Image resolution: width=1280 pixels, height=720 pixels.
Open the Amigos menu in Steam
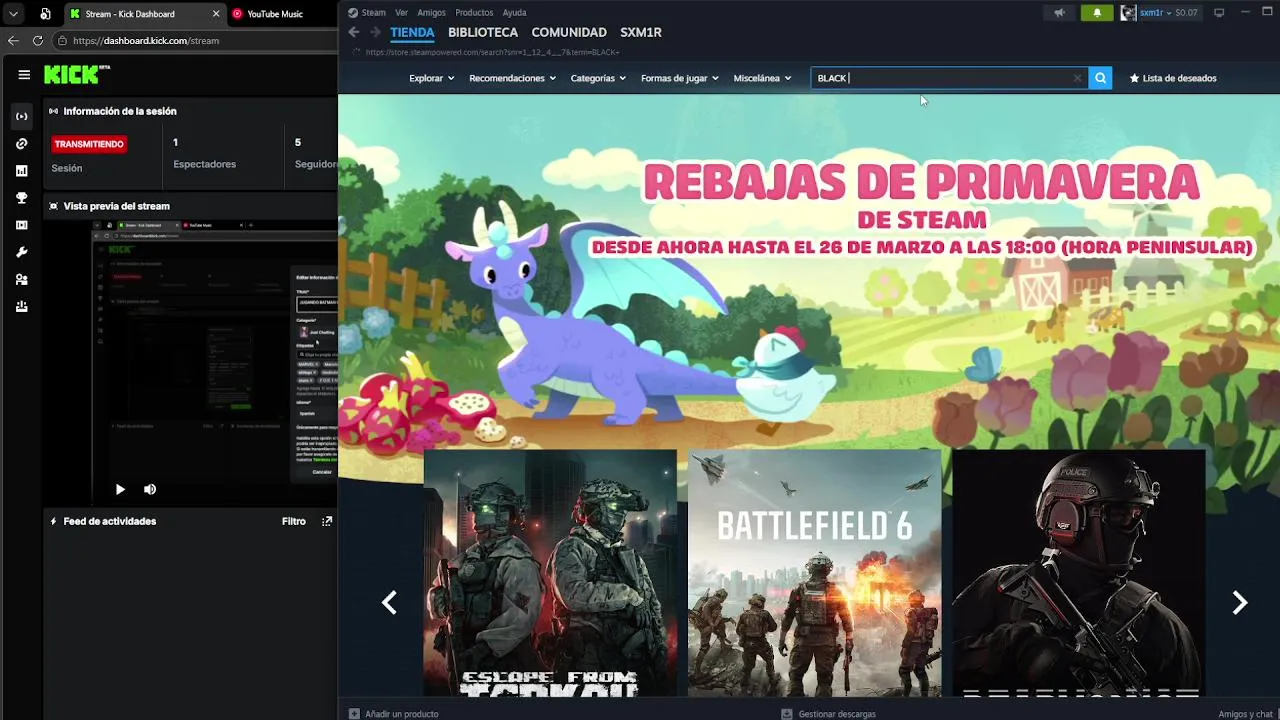[431, 13]
